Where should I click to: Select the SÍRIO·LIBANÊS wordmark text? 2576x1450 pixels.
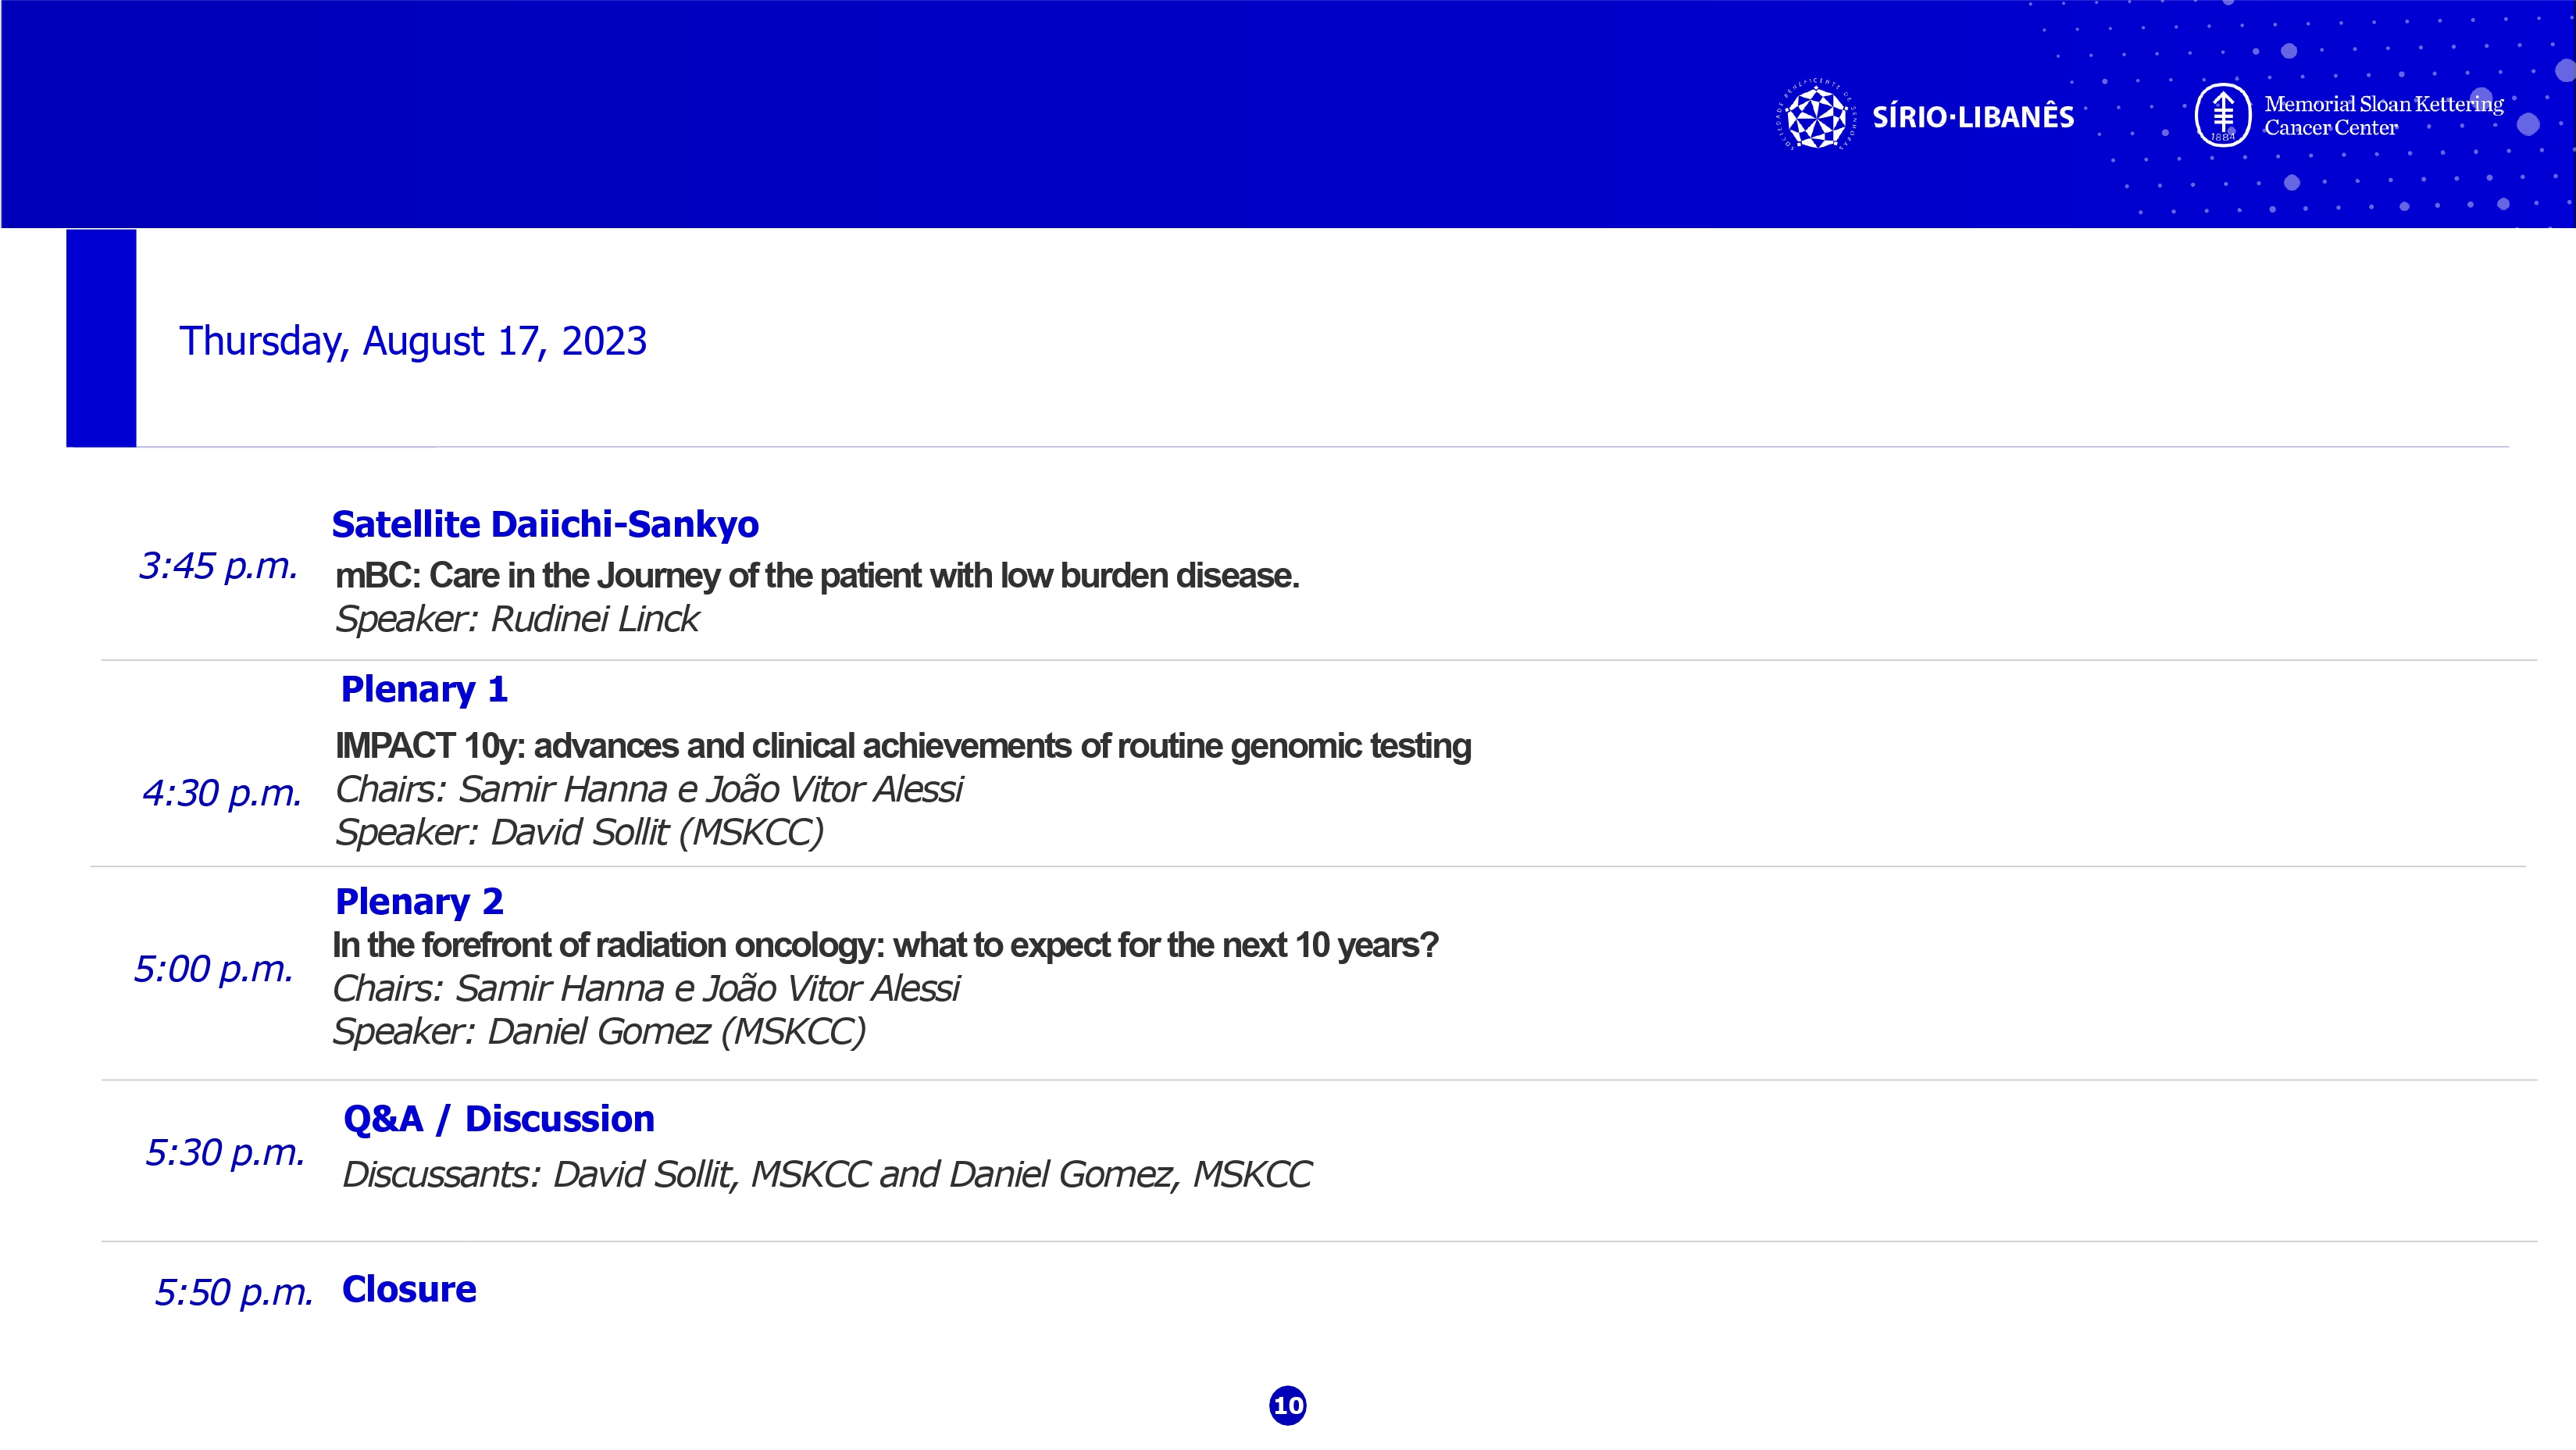click(x=1973, y=117)
